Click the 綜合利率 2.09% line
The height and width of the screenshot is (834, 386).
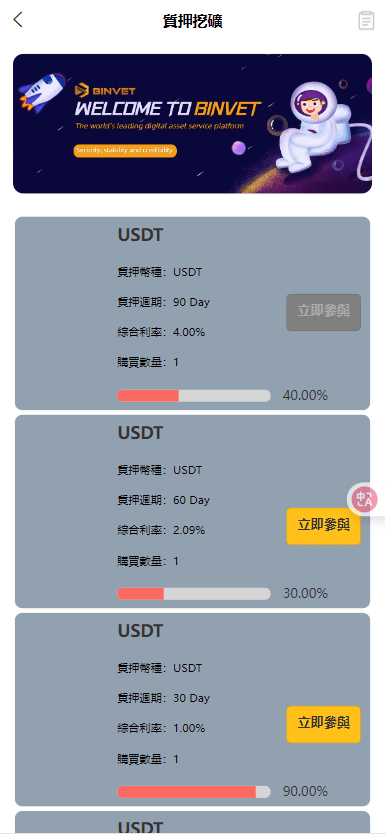(x=161, y=530)
